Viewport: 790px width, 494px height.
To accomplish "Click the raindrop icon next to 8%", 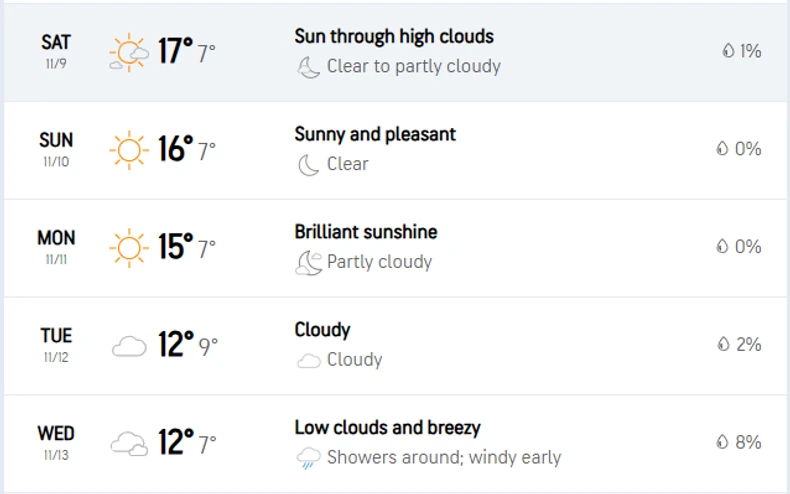I will coord(722,442).
